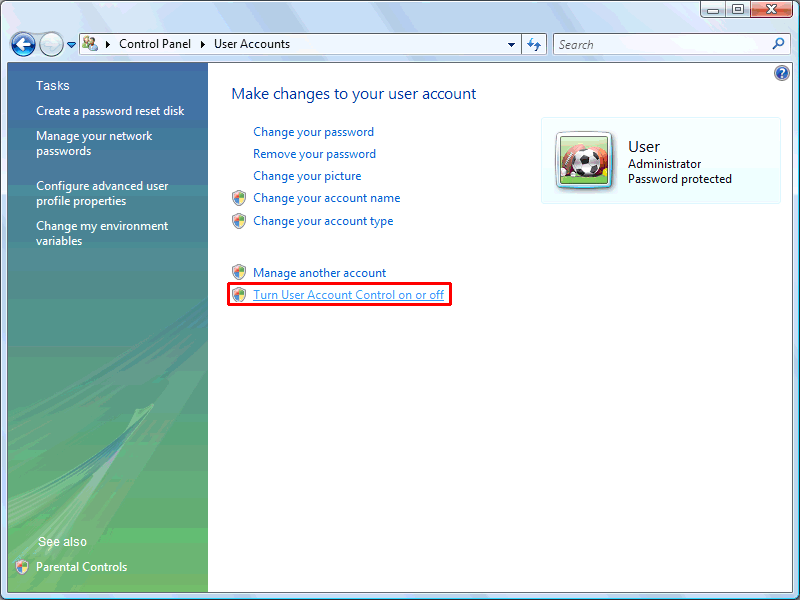Click the greyed Forward arrow button
The image size is (800, 600).
point(51,44)
